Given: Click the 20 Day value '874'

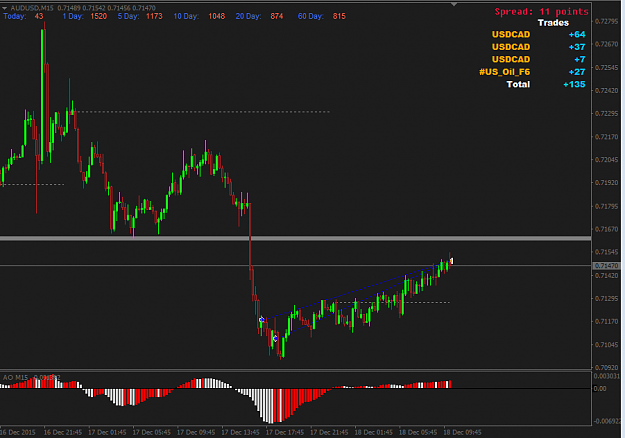Looking at the screenshot, I should [x=277, y=16].
